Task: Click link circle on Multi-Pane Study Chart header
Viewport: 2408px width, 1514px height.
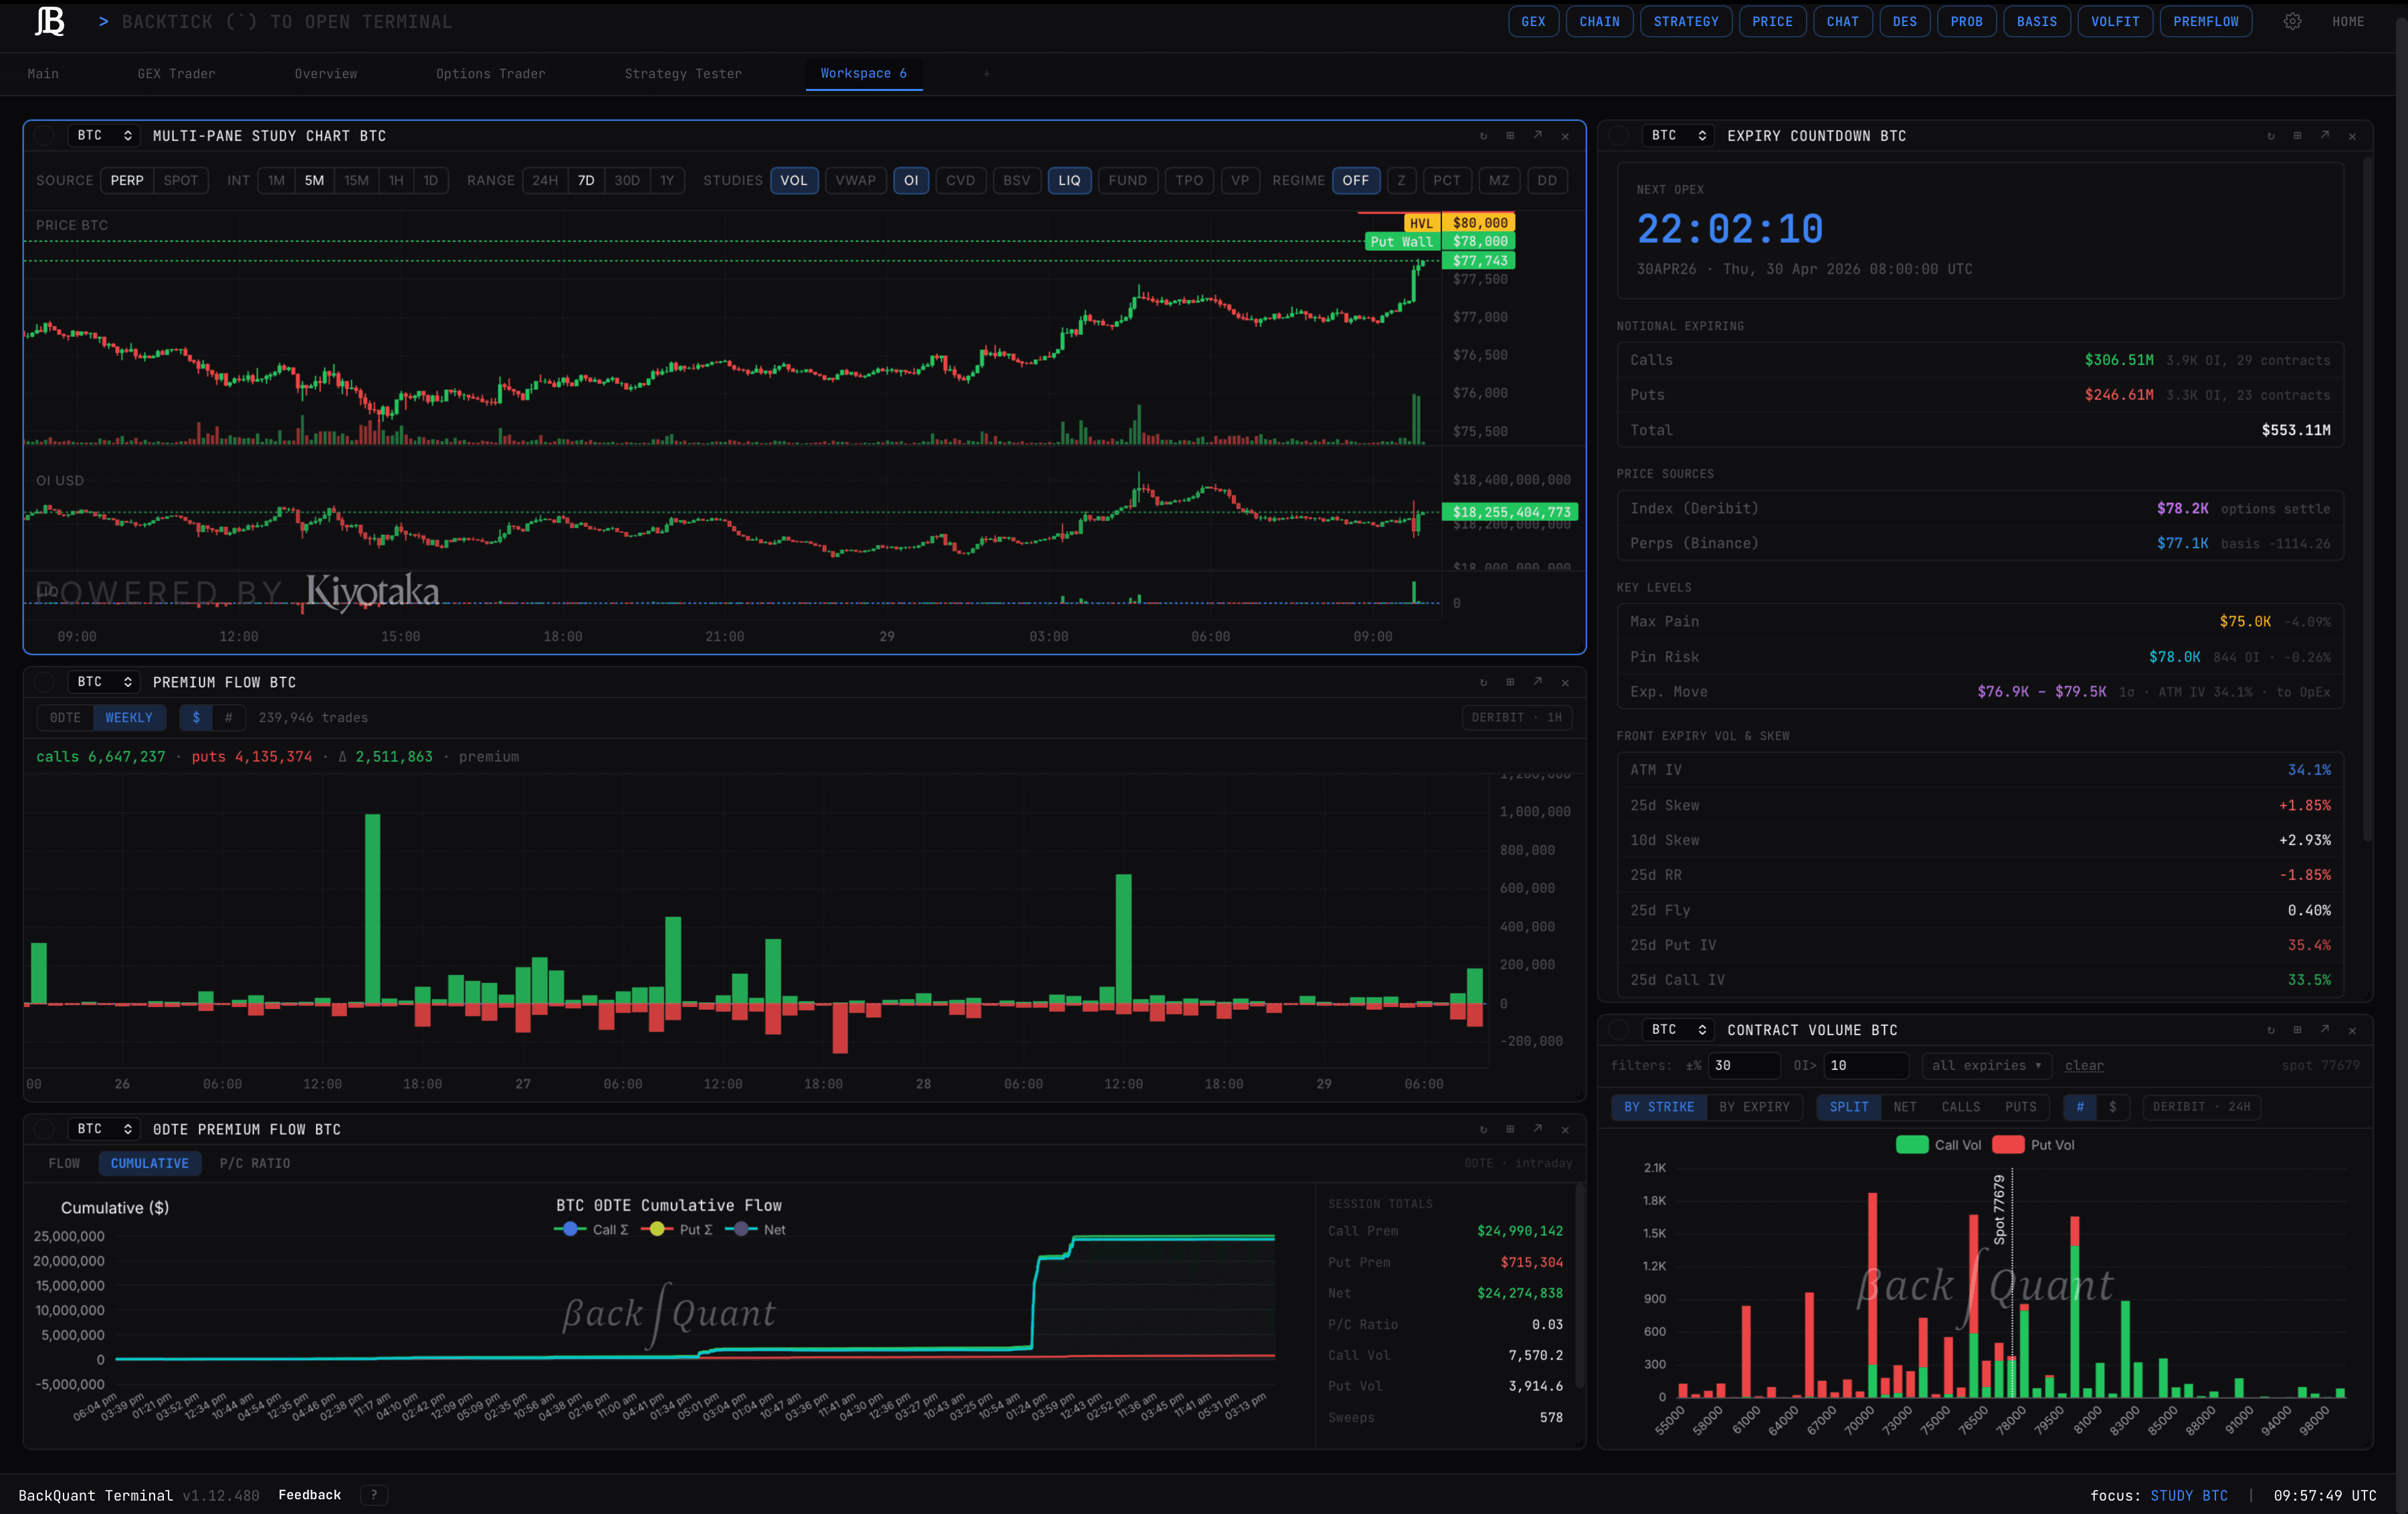Action: pyautogui.click(x=44, y=136)
